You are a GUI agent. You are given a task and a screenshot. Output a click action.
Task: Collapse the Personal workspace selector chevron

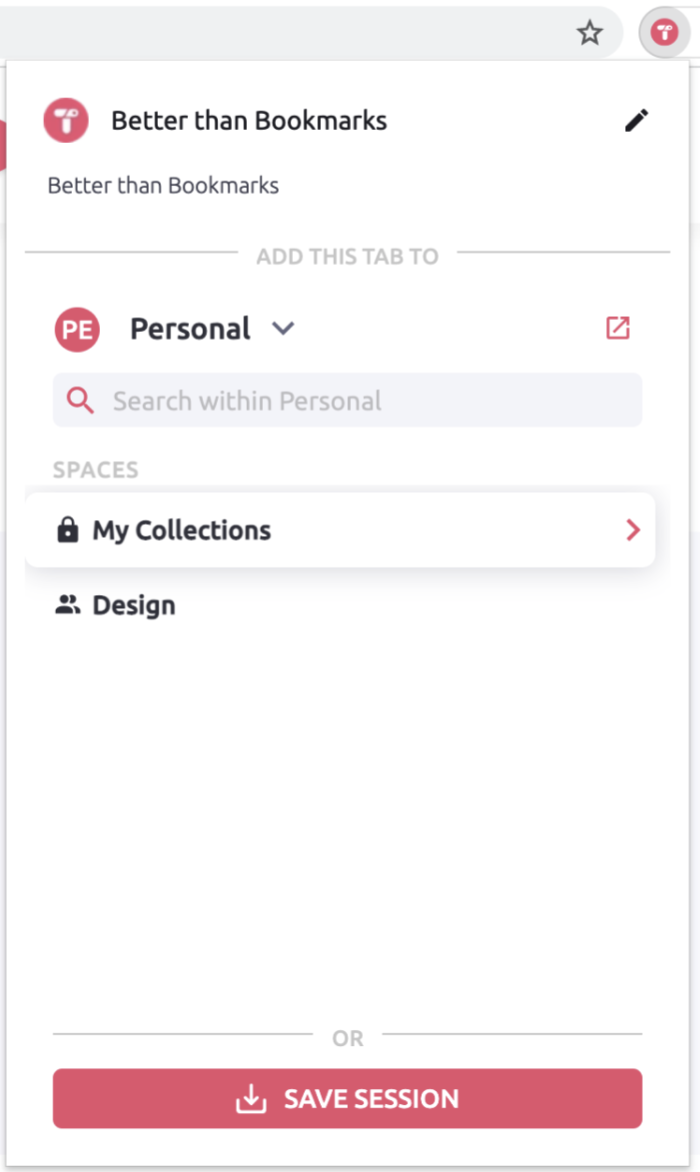[x=283, y=328]
